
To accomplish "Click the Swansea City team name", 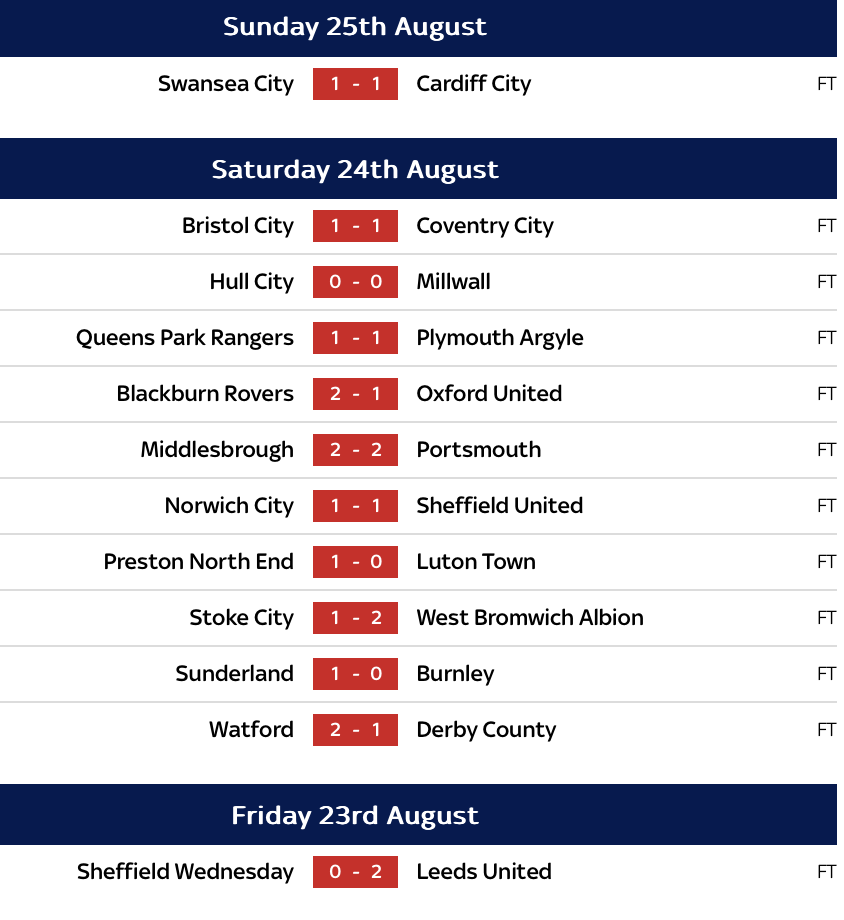I will [x=226, y=84].
